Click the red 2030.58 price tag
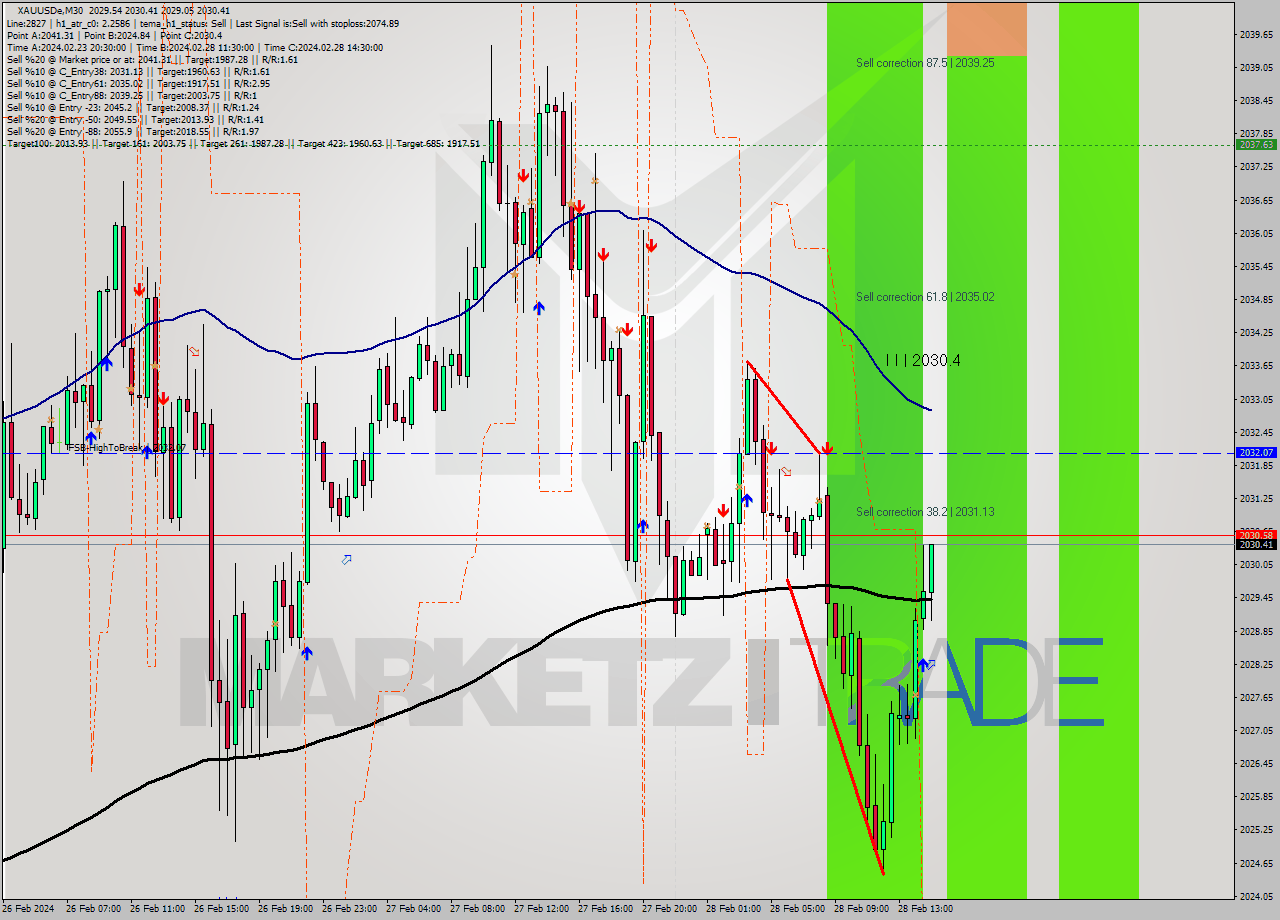1280x920 pixels. point(1256,535)
